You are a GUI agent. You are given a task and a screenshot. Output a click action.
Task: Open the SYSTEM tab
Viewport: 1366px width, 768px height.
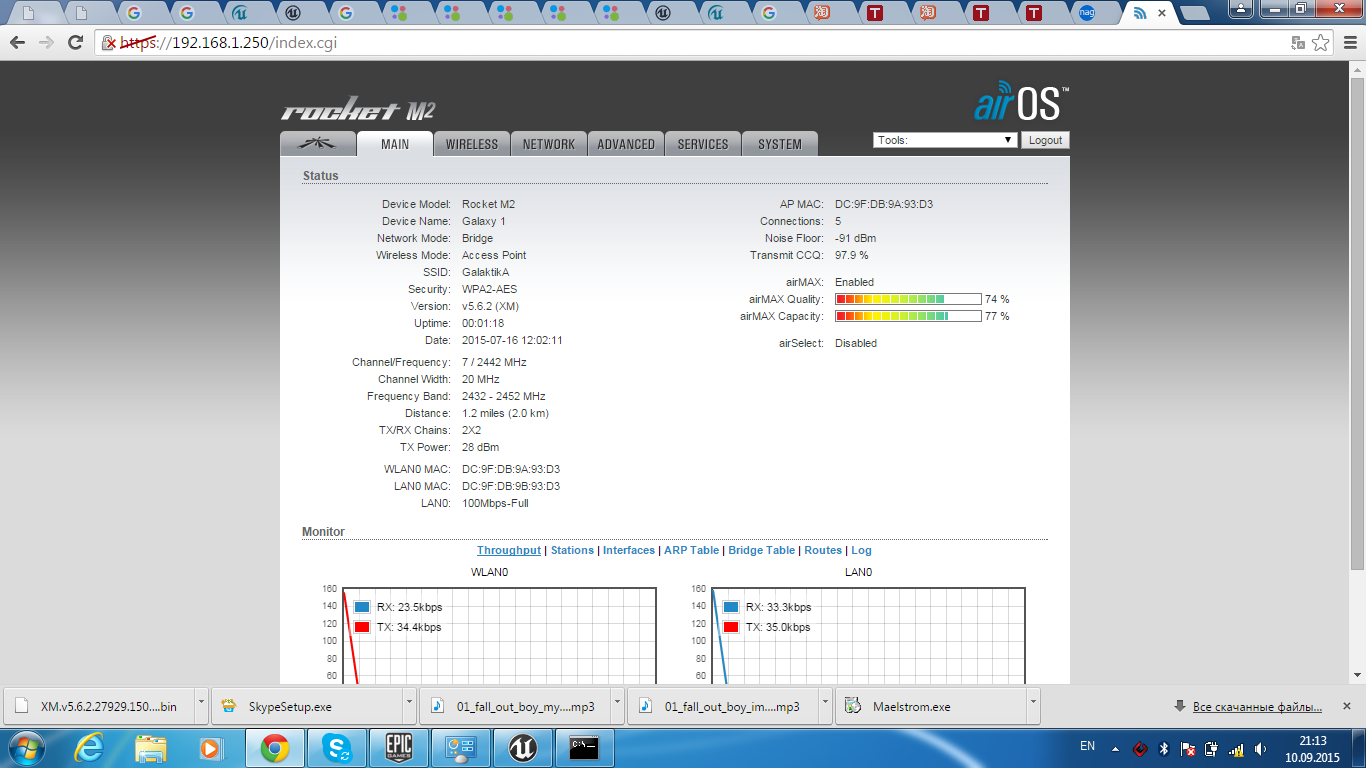pos(779,144)
